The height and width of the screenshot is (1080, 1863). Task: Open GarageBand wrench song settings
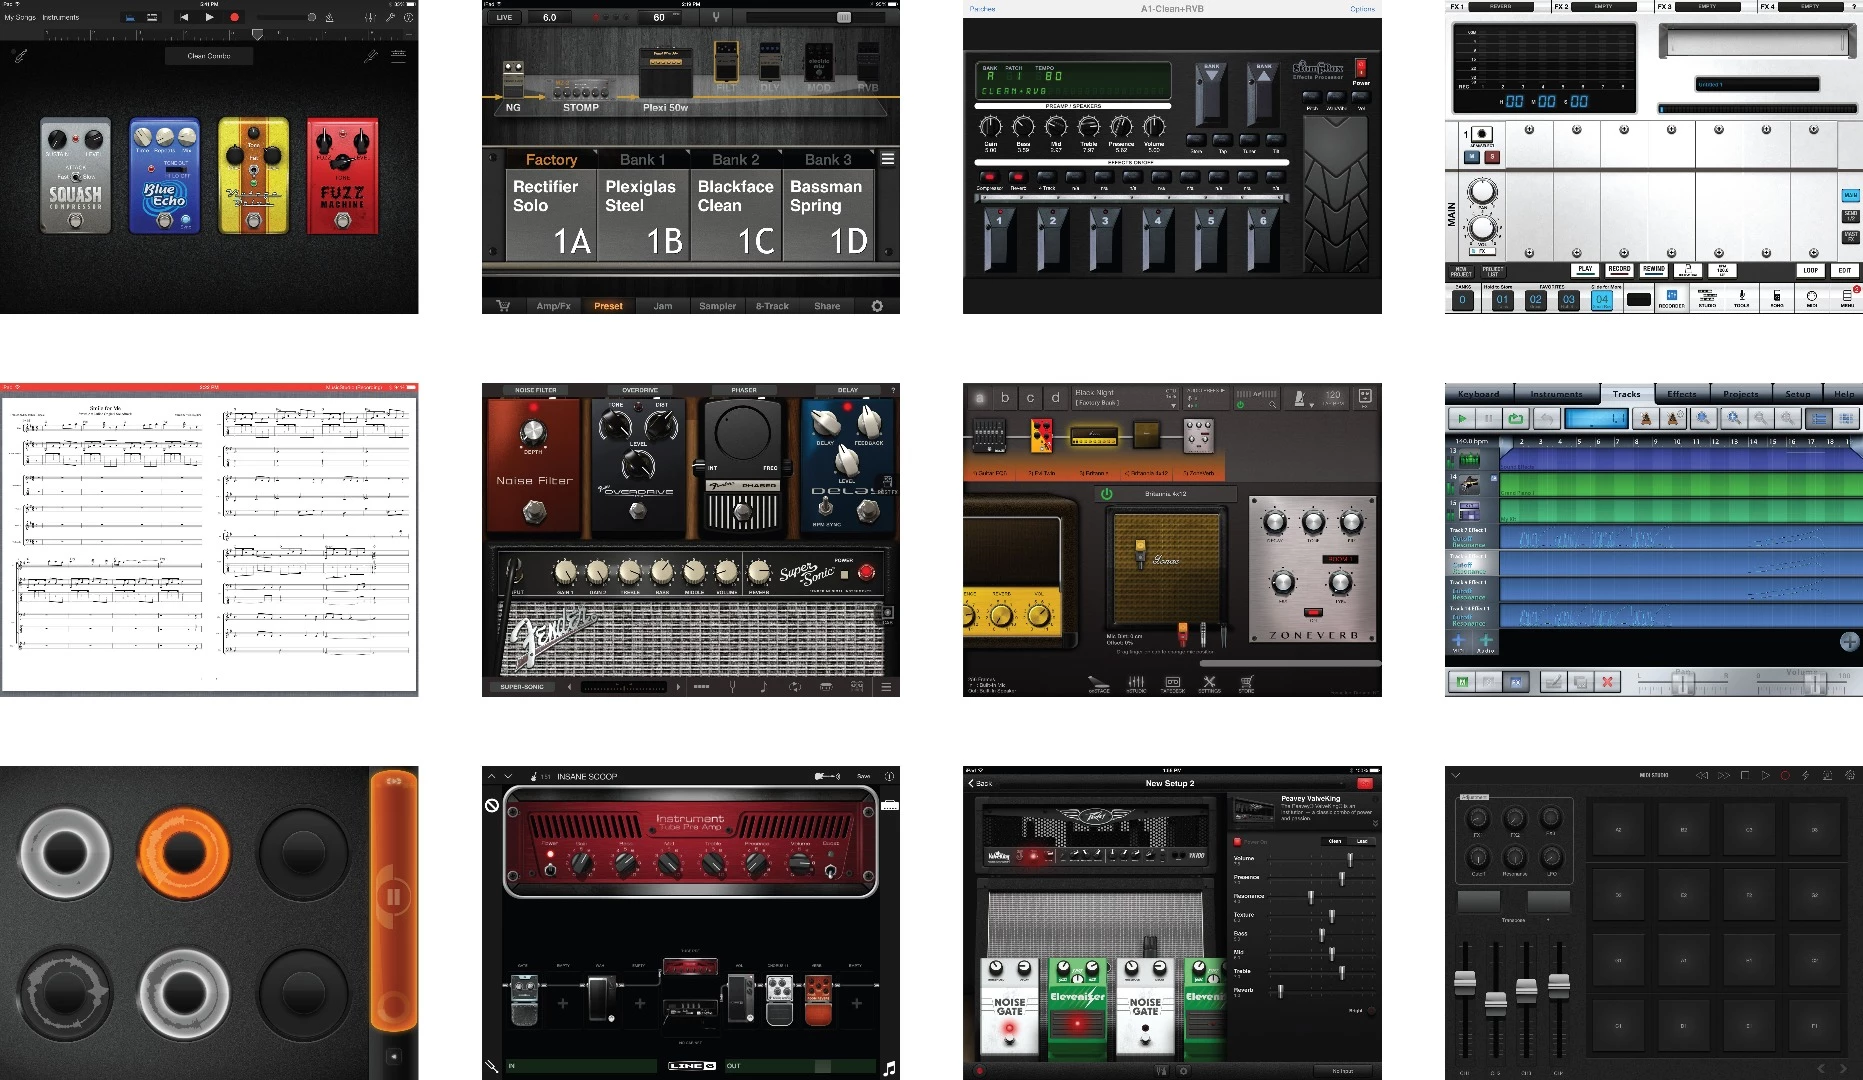coord(390,17)
